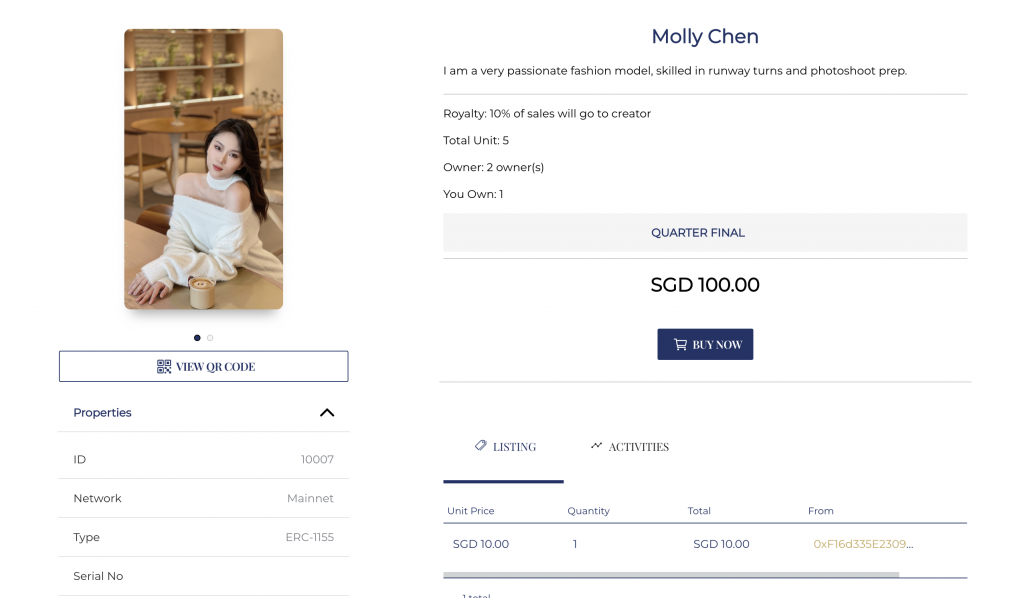
Task: Click the trend-line icon beside Activities
Action: [596, 445]
